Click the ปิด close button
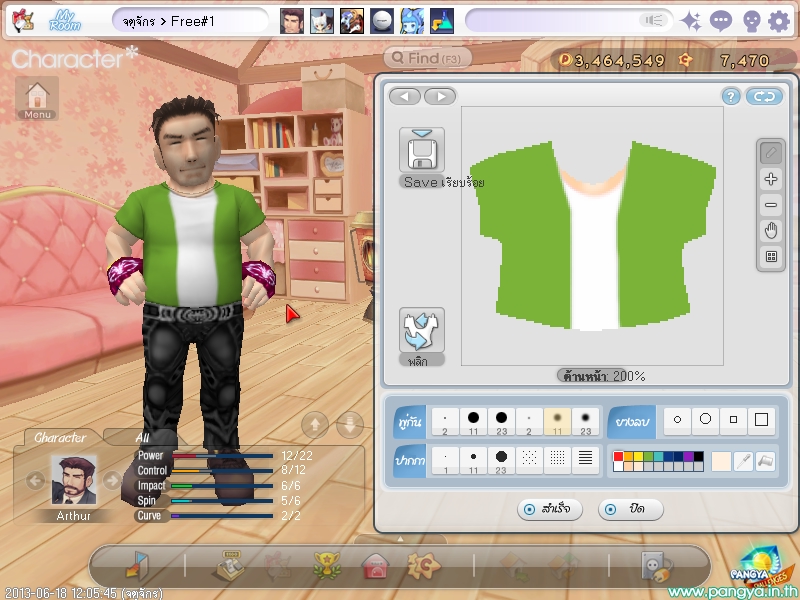The width and height of the screenshot is (800, 600). [x=631, y=509]
